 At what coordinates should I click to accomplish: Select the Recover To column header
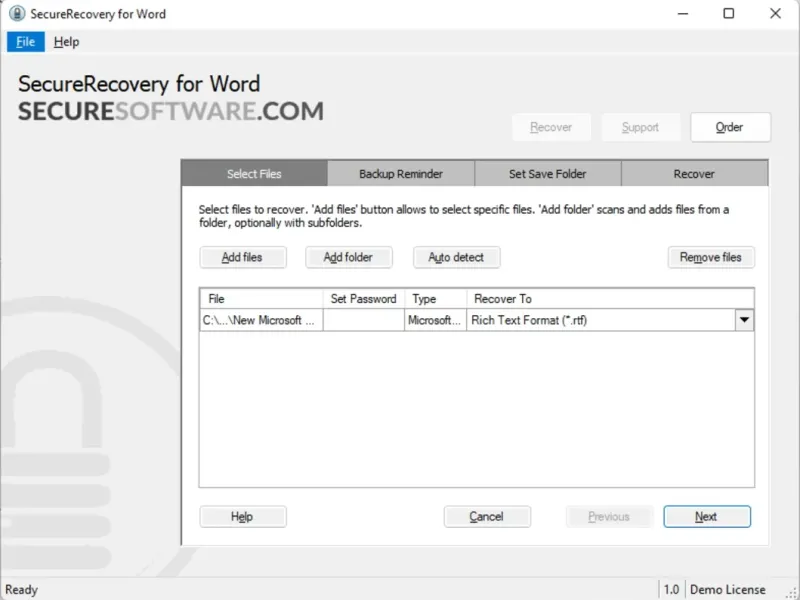click(610, 298)
